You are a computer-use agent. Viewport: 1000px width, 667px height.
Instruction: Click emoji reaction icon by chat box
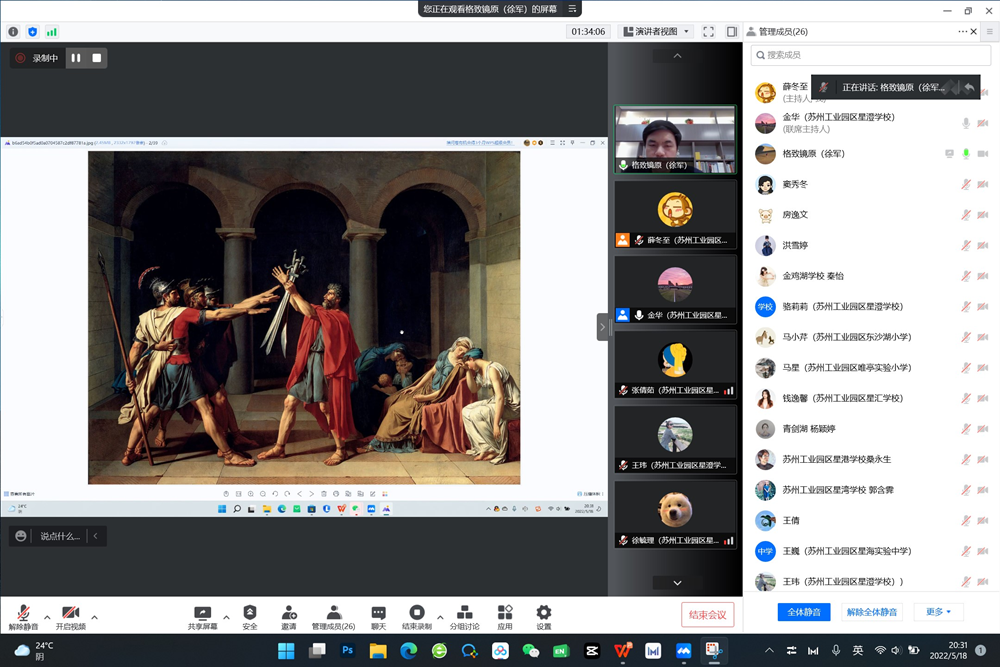[20, 536]
